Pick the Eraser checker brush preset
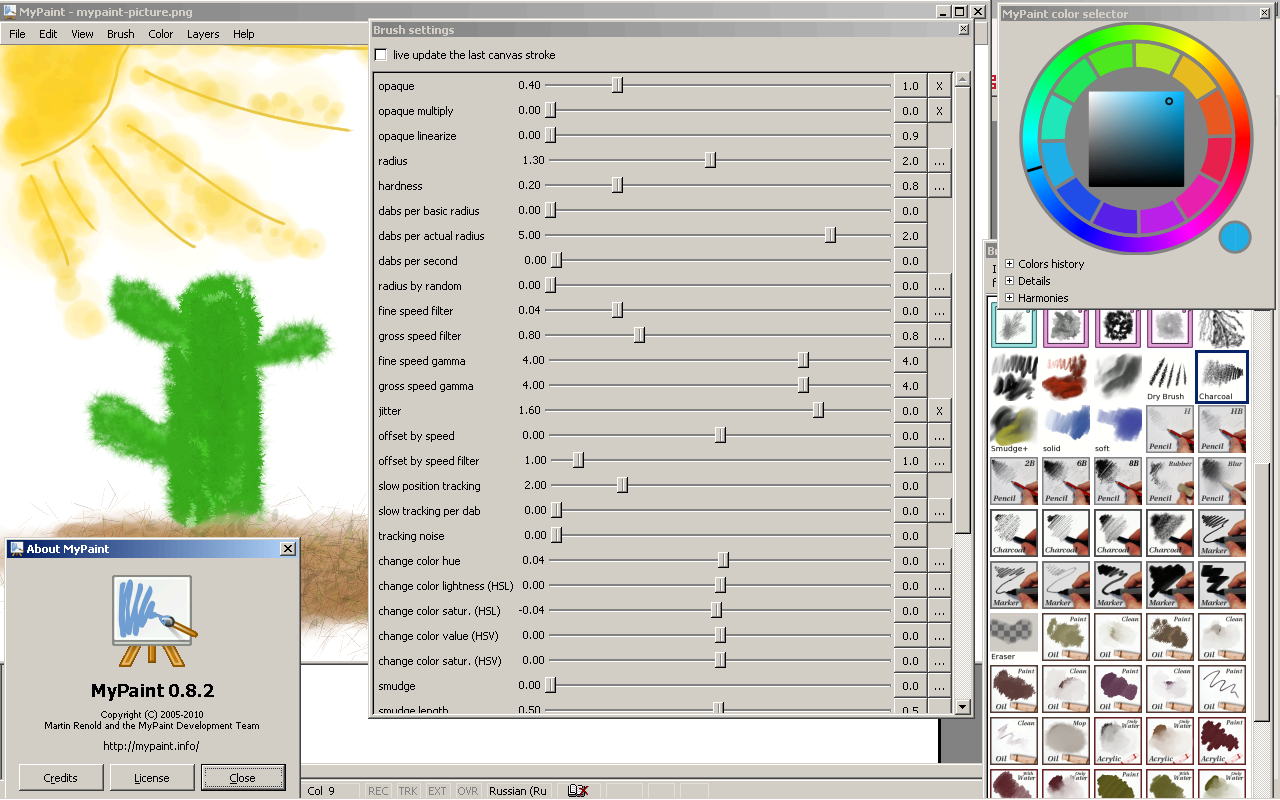Viewport: 1280px width, 800px height. point(1013,638)
